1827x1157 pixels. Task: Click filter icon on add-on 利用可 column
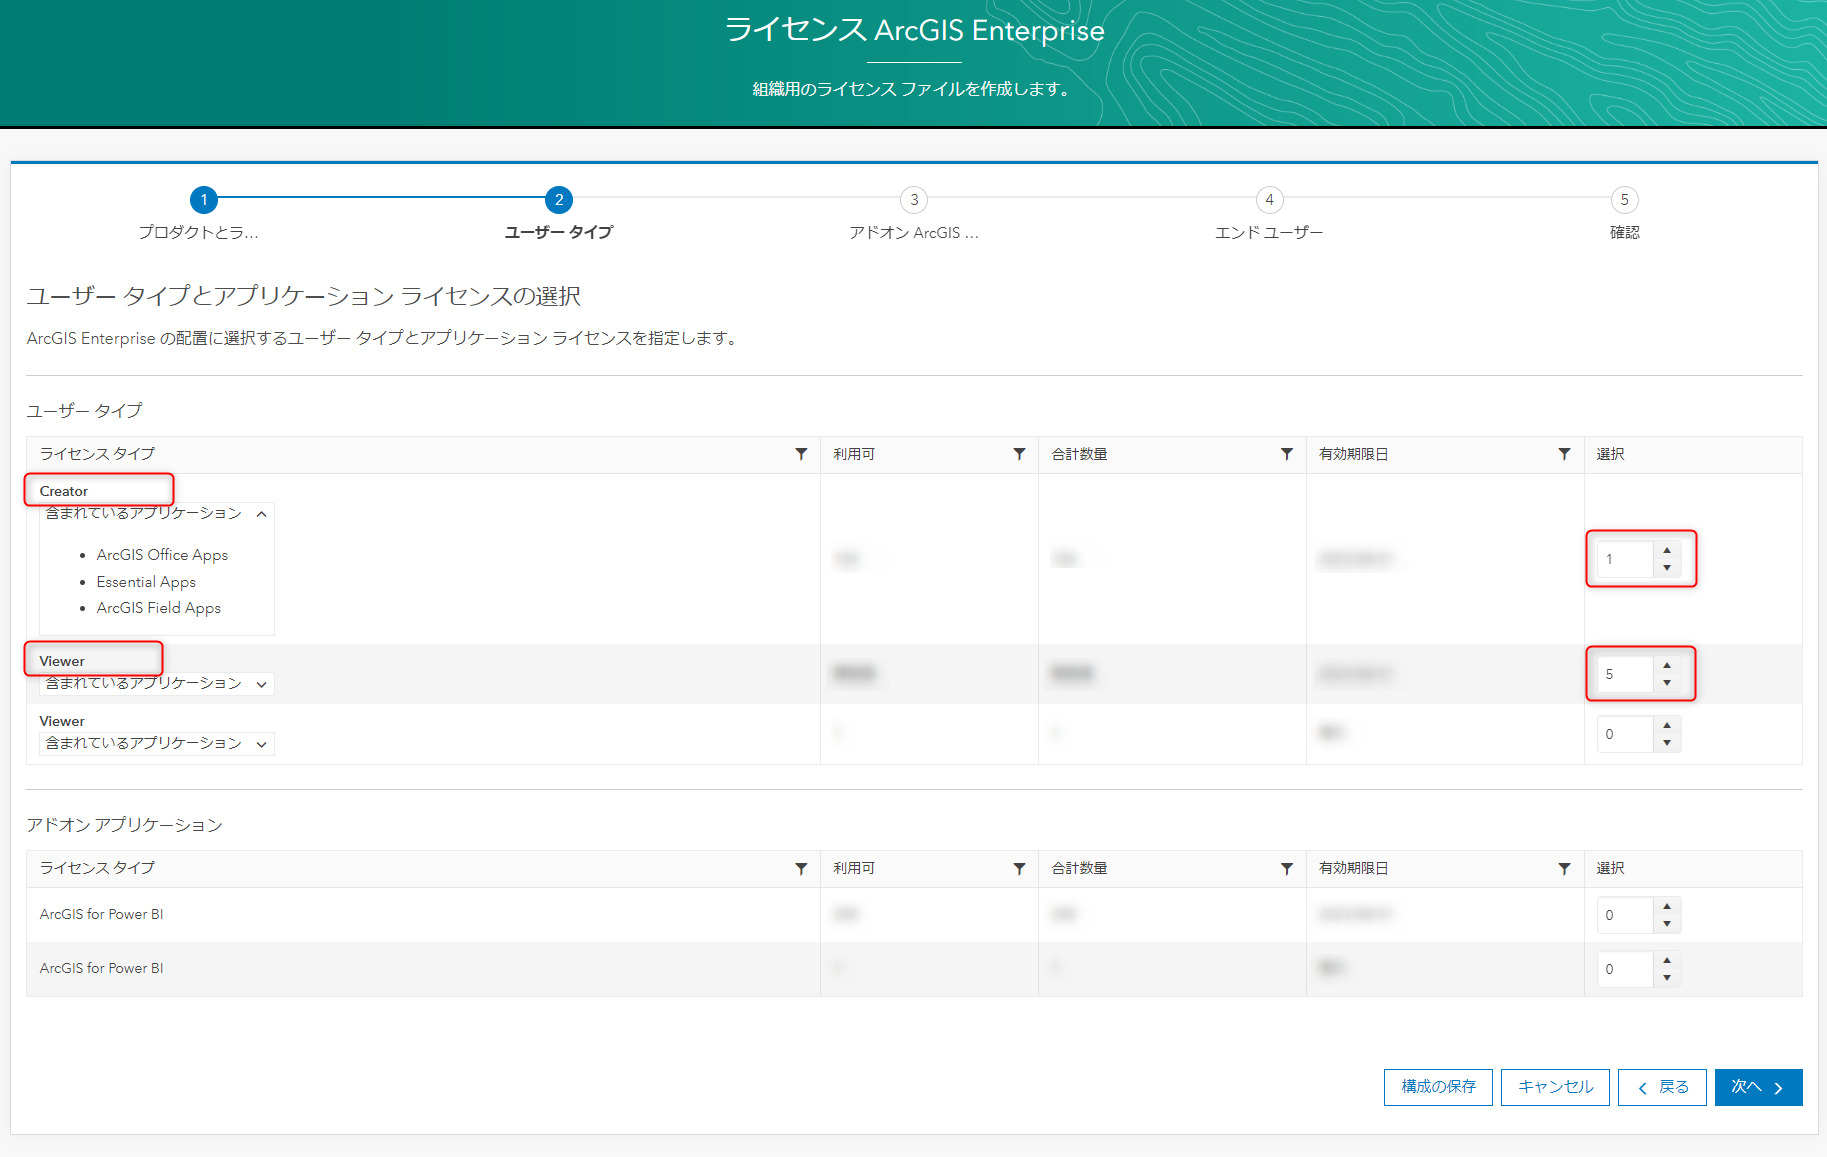pos(1019,868)
